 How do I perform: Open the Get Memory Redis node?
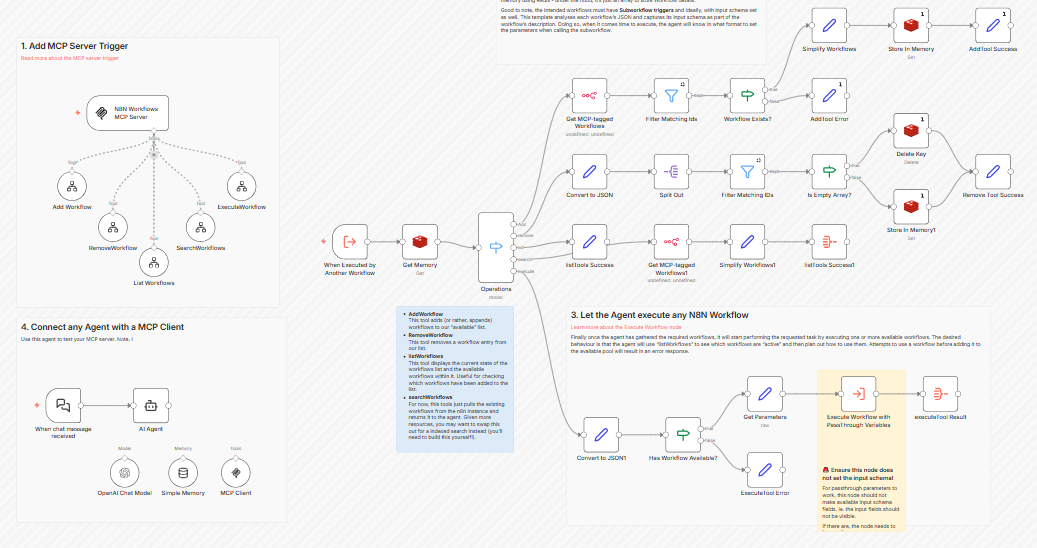420,242
